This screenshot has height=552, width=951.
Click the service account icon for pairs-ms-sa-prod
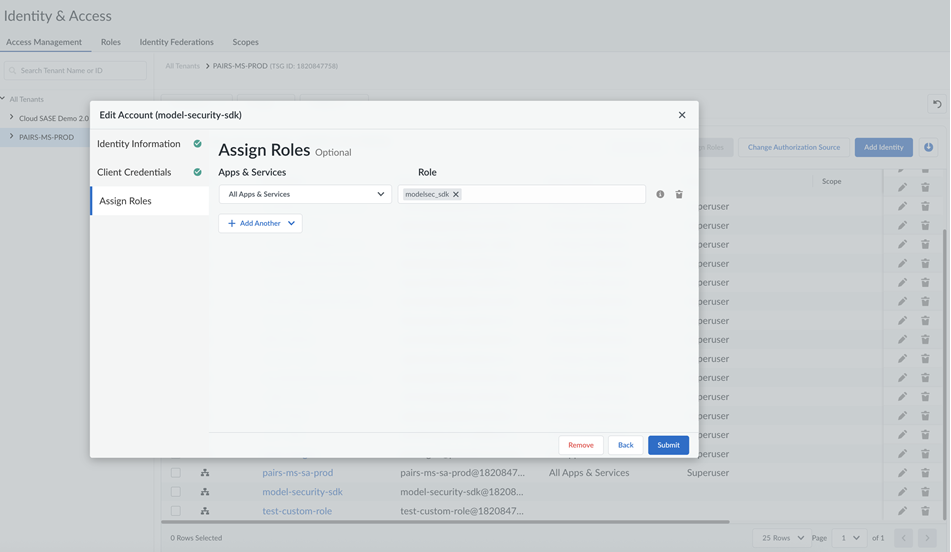[x=205, y=473]
